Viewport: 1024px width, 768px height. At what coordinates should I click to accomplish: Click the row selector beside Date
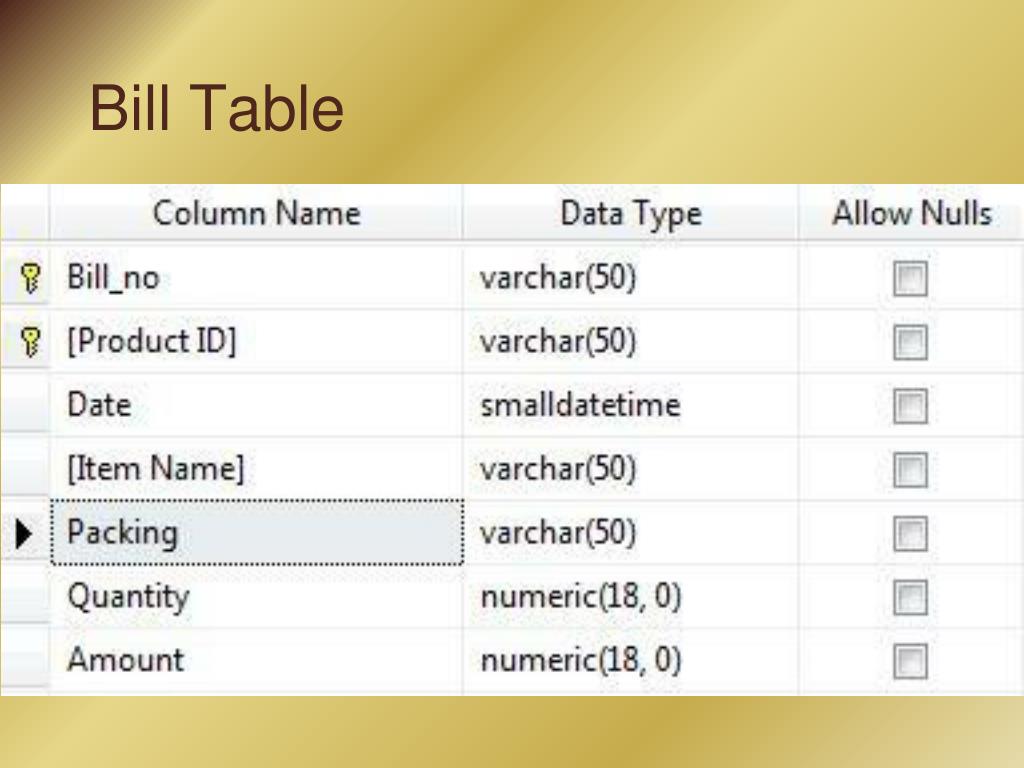[x=25, y=405]
